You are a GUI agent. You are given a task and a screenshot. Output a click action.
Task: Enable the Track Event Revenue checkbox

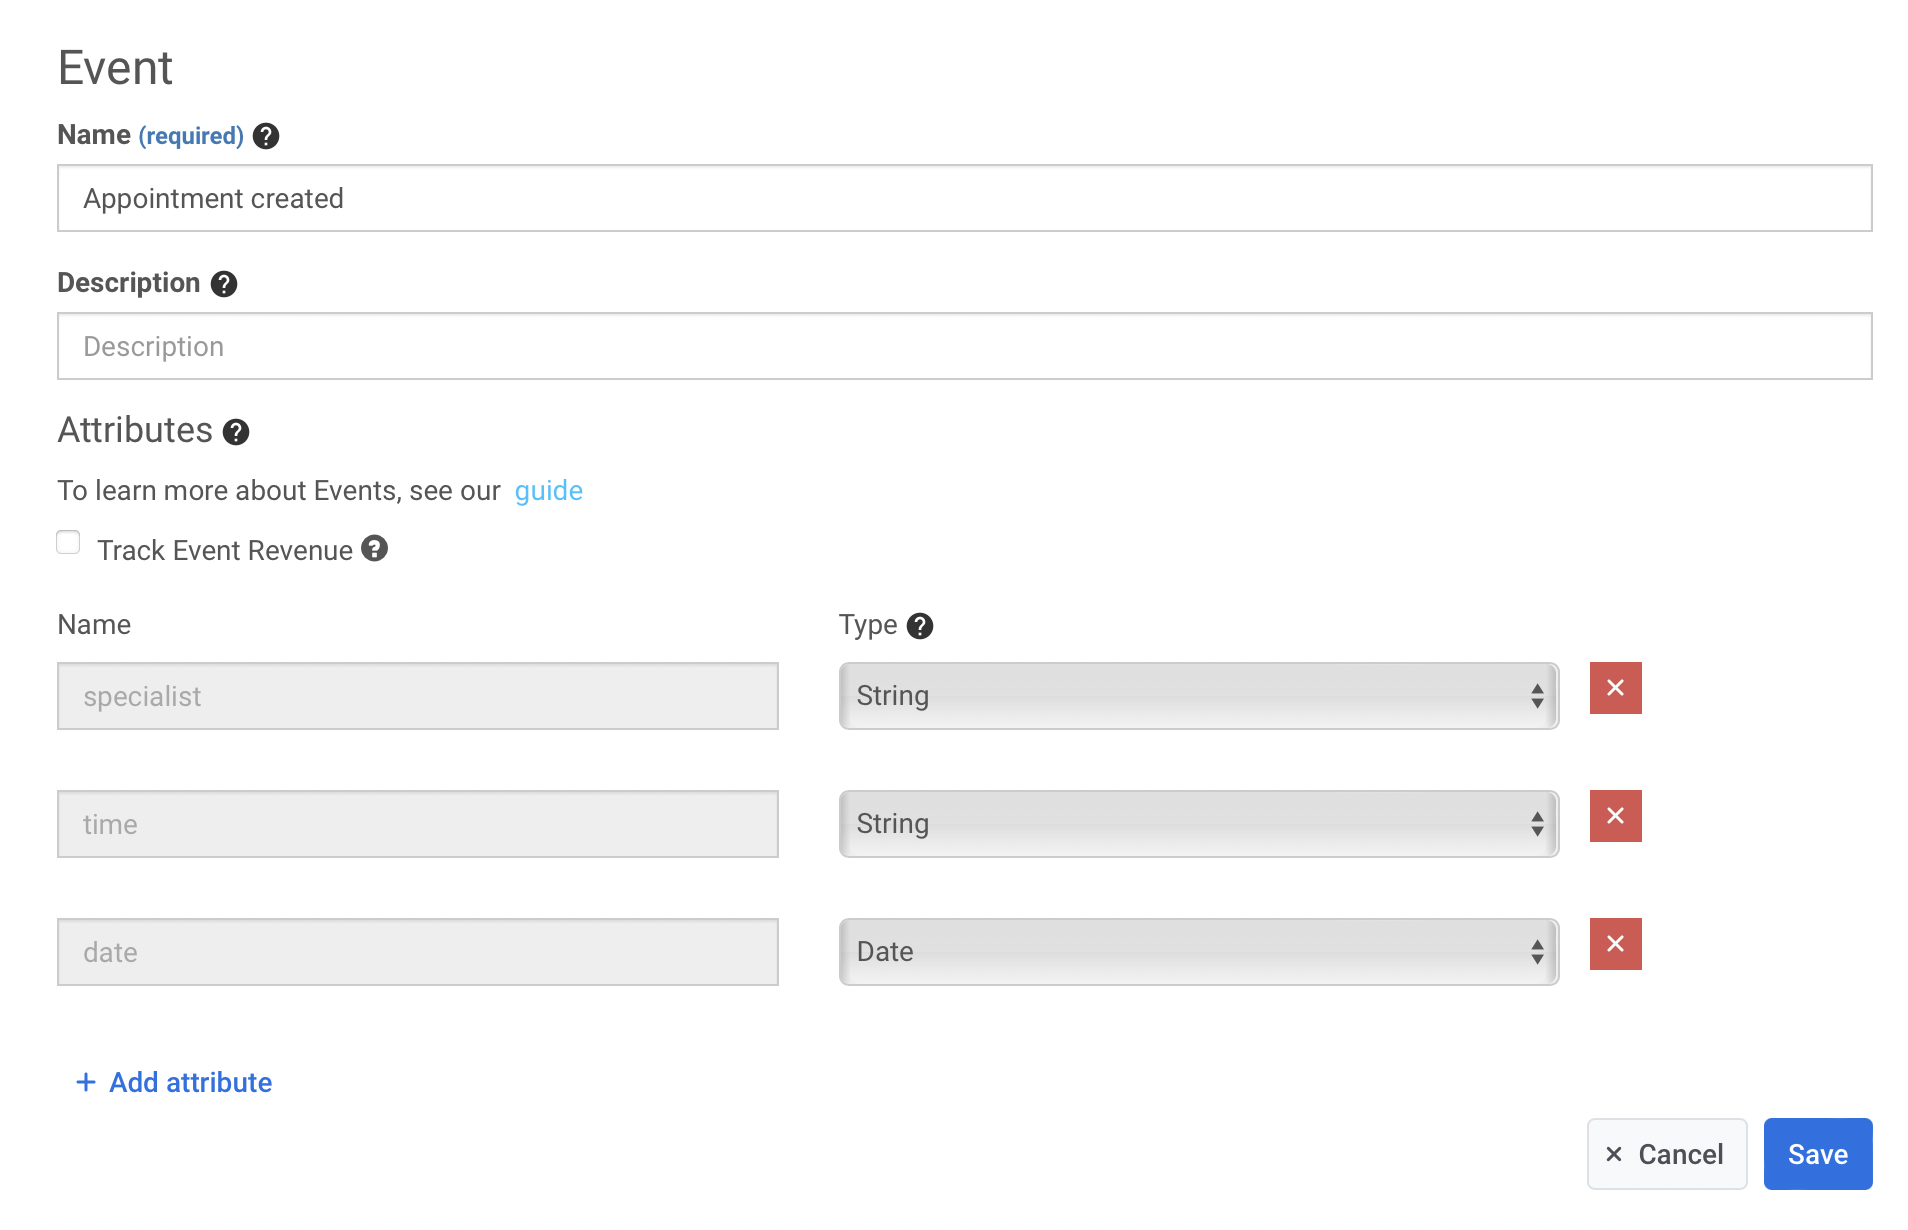[x=68, y=542]
